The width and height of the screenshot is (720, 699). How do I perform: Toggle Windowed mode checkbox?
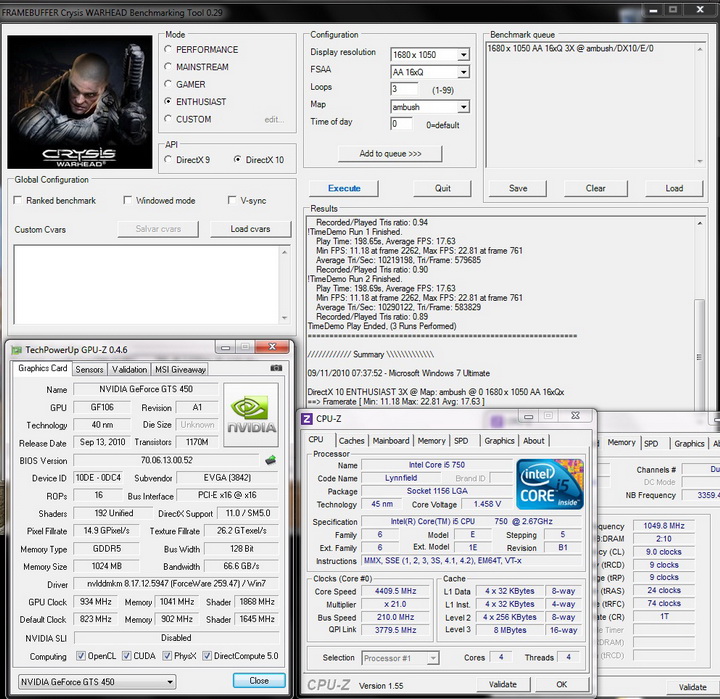point(128,200)
